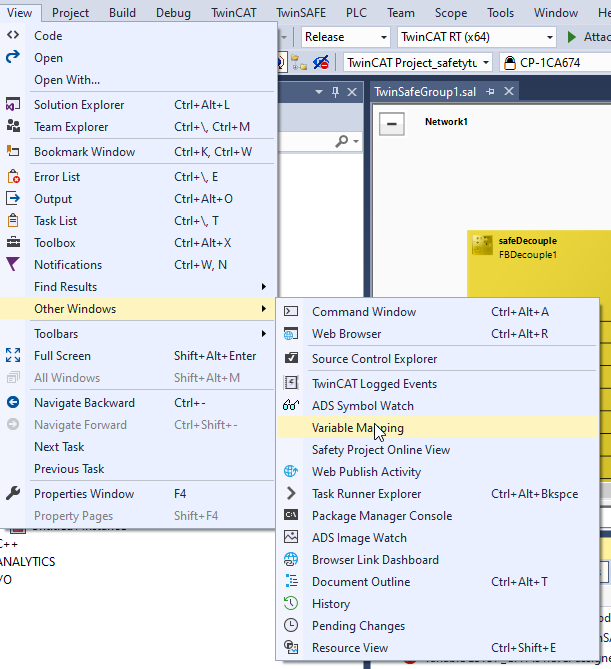611x669 pixels.
Task: Collapse Network1 with the minus button
Action: coord(392,124)
